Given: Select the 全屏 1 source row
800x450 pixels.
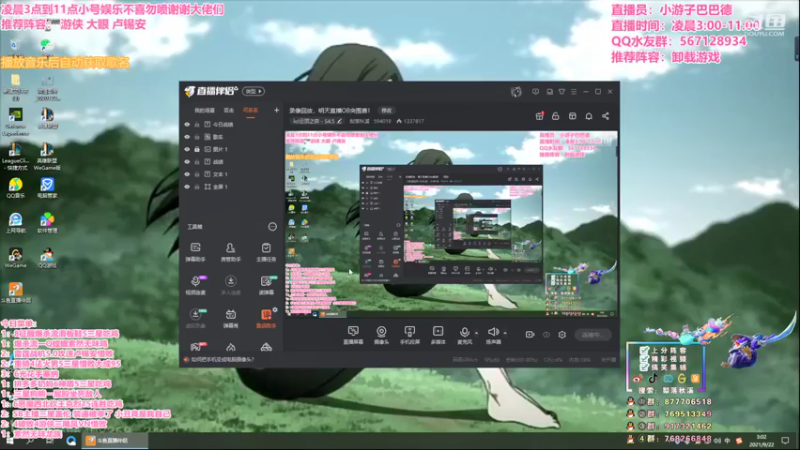Looking at the screenshot, I should pyautogui.click(x=232, y=187).
